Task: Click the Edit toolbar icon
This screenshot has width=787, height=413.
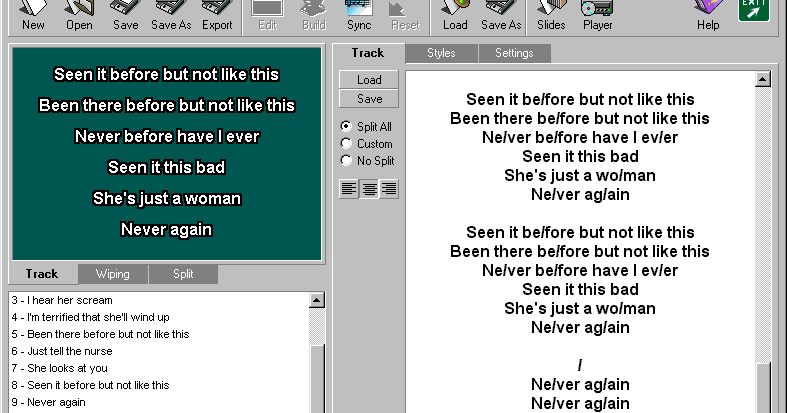Action: click(268, 15)
